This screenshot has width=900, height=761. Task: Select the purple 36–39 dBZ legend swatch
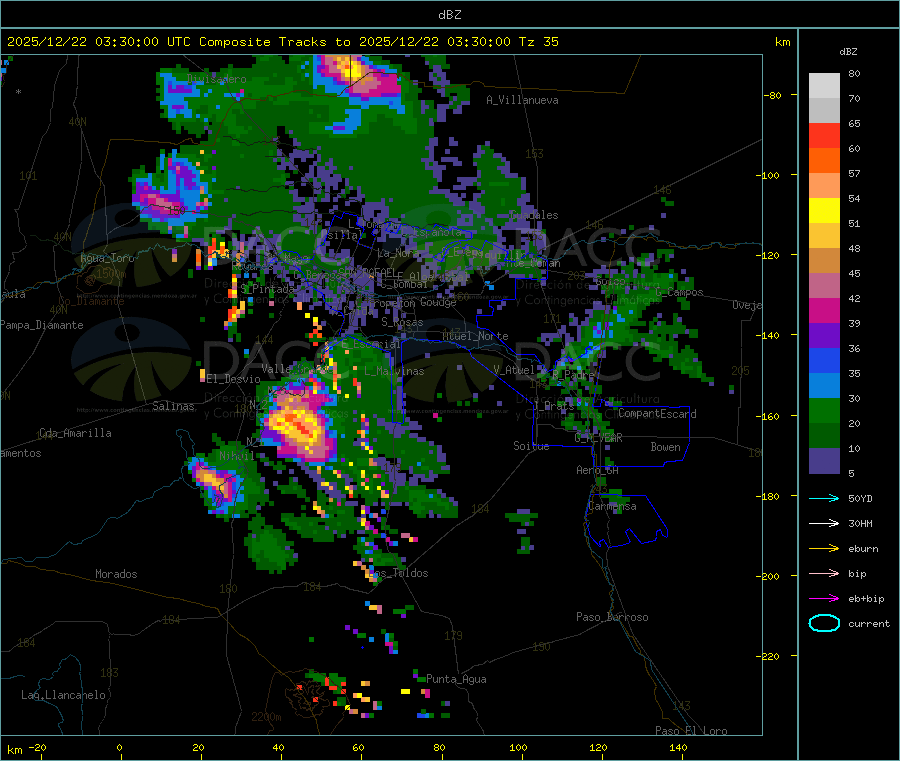tap(824, 336)
